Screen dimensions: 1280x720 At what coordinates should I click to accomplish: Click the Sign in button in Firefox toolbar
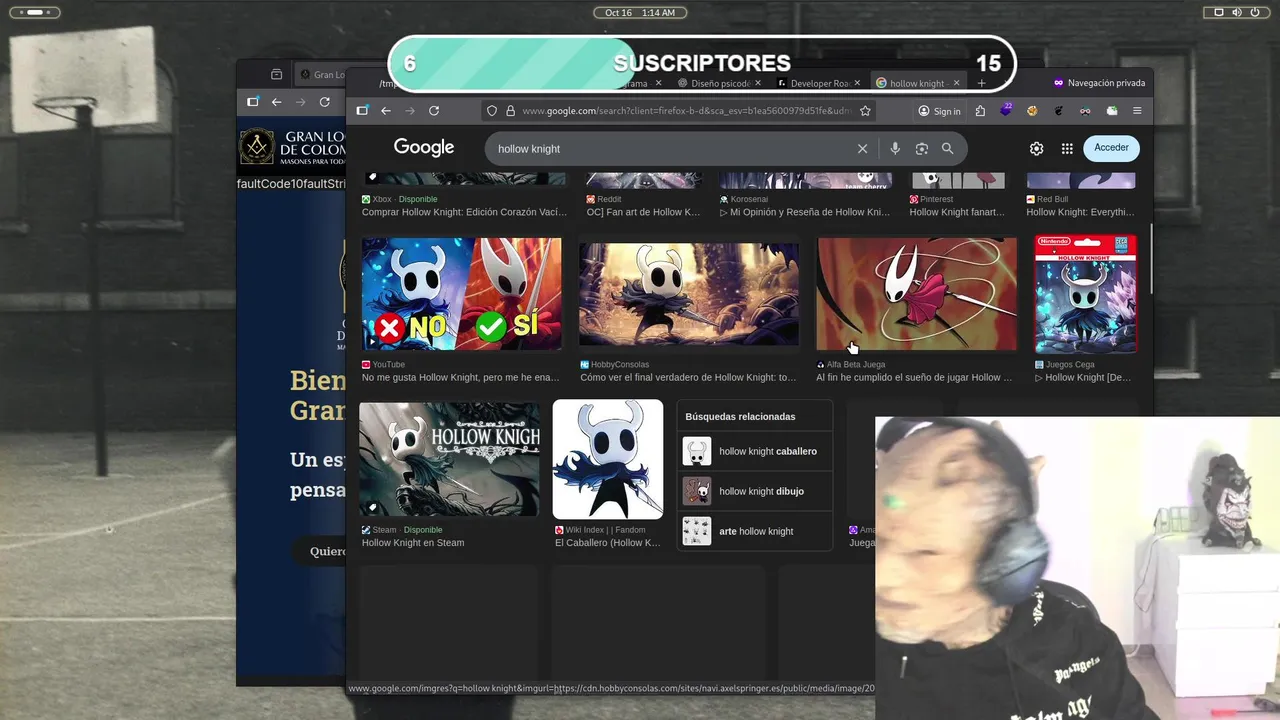pyautogui.click(x=940, y=111)
